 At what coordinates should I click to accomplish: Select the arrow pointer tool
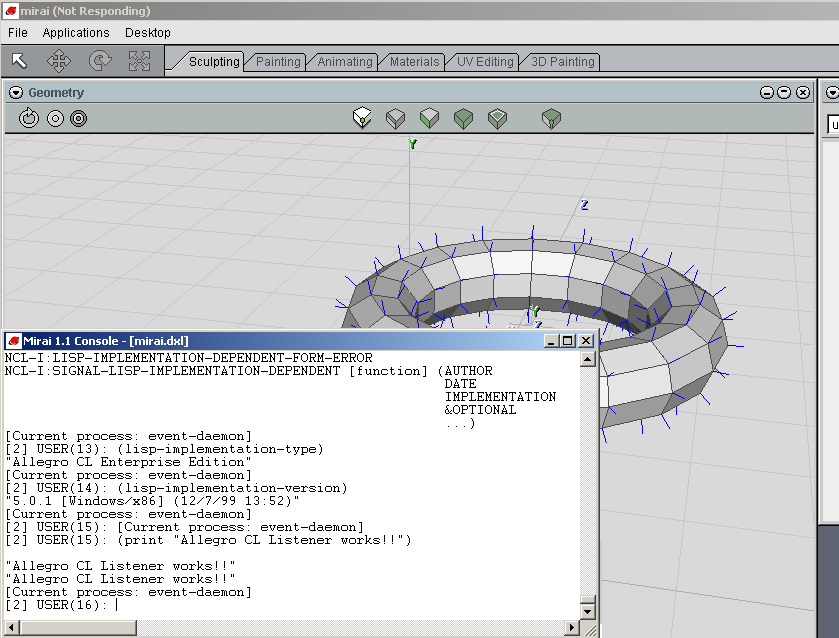click(x=19, y=60)
